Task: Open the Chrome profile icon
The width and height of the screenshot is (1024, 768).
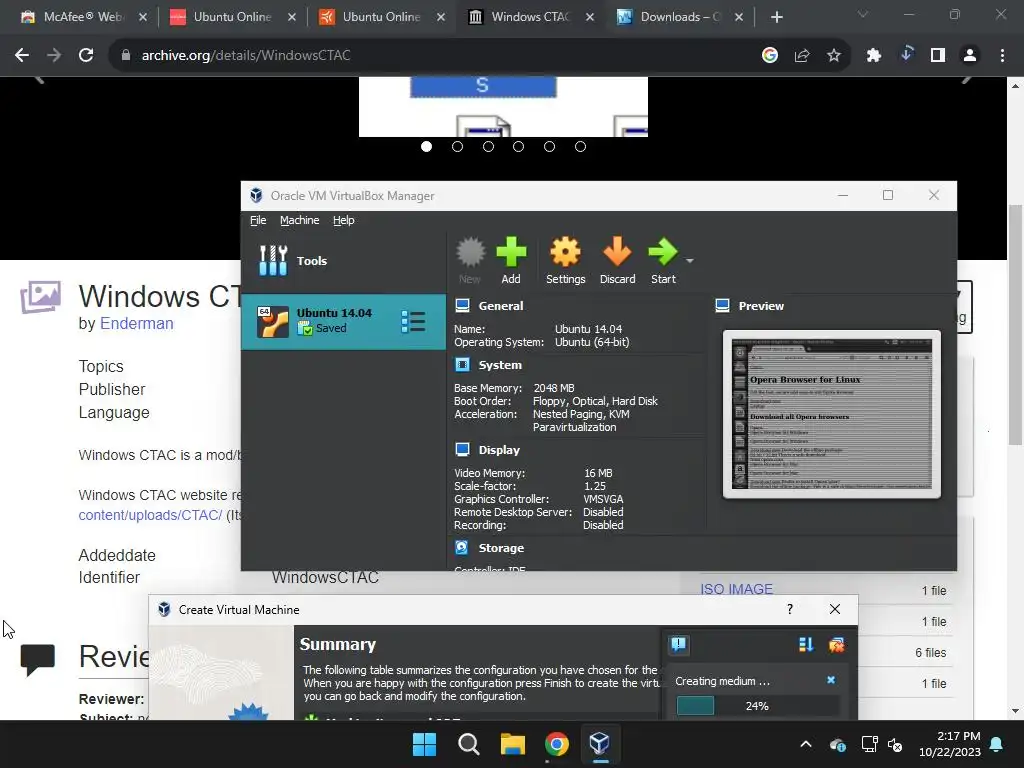Action: (970, 56)
